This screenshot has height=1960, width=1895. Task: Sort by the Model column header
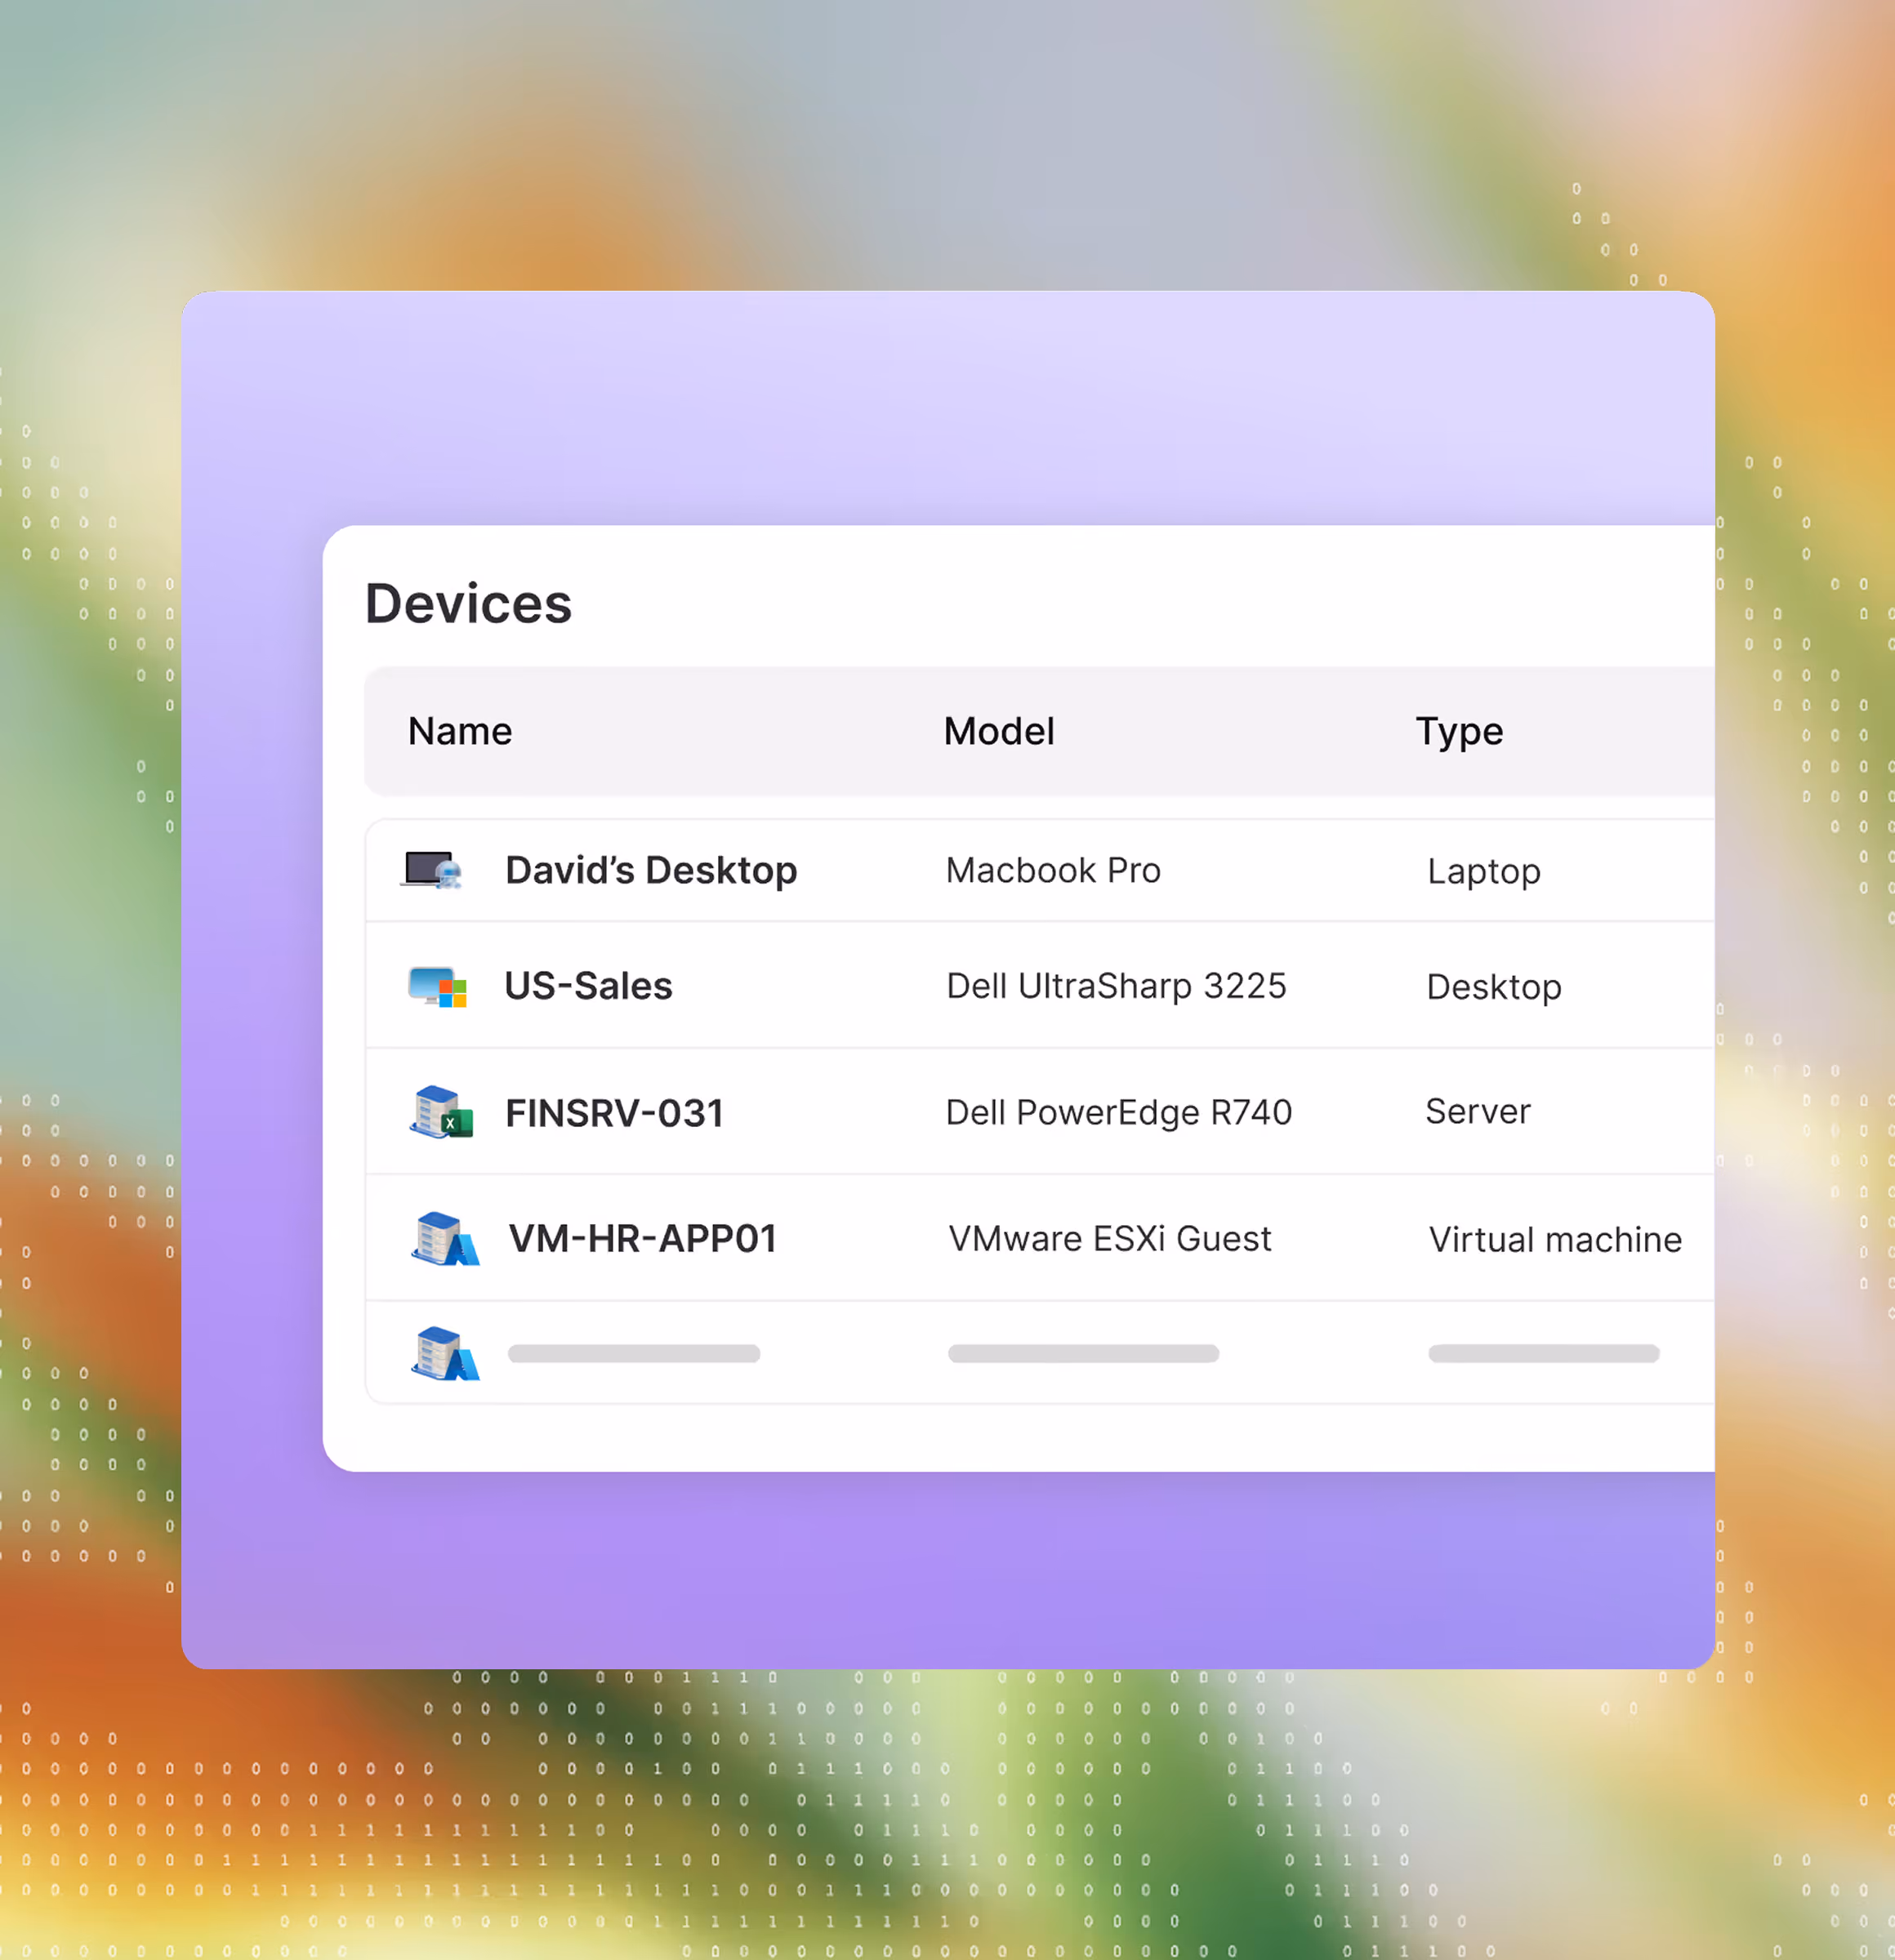pyautogui.click(x=999, y=731)
